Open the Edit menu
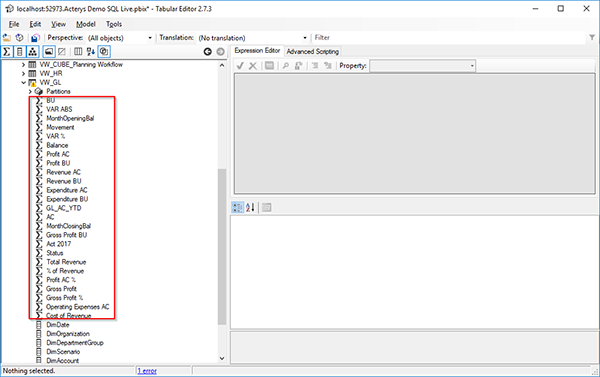Image resolution: width=600 pixels, height=377 pixels. 35,24
